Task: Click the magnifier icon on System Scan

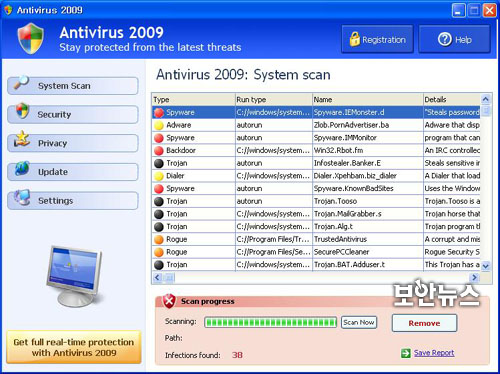Action: (x=21, y=82)
